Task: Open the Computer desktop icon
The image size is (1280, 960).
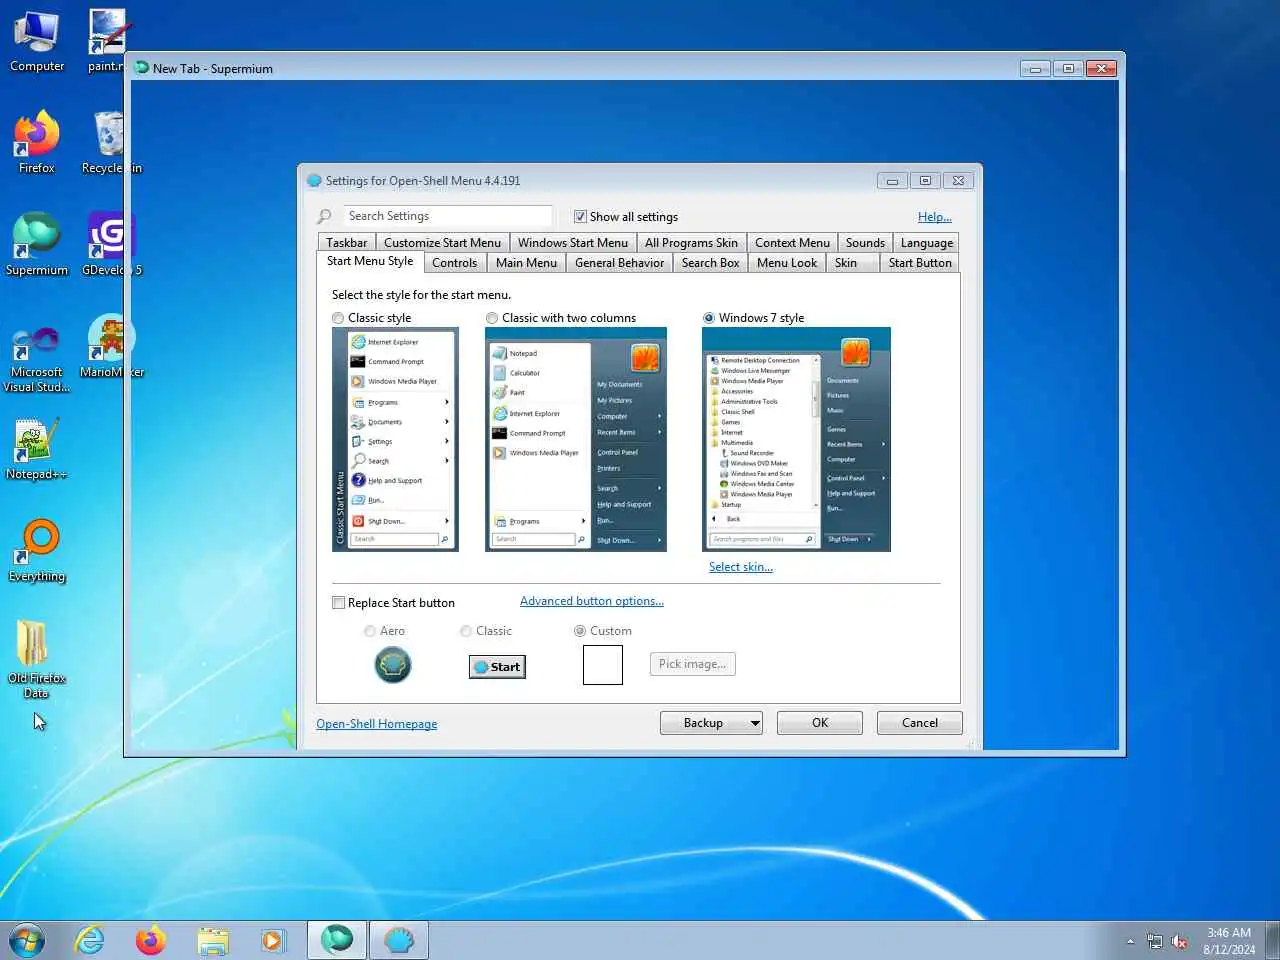Action: (37, 41)
